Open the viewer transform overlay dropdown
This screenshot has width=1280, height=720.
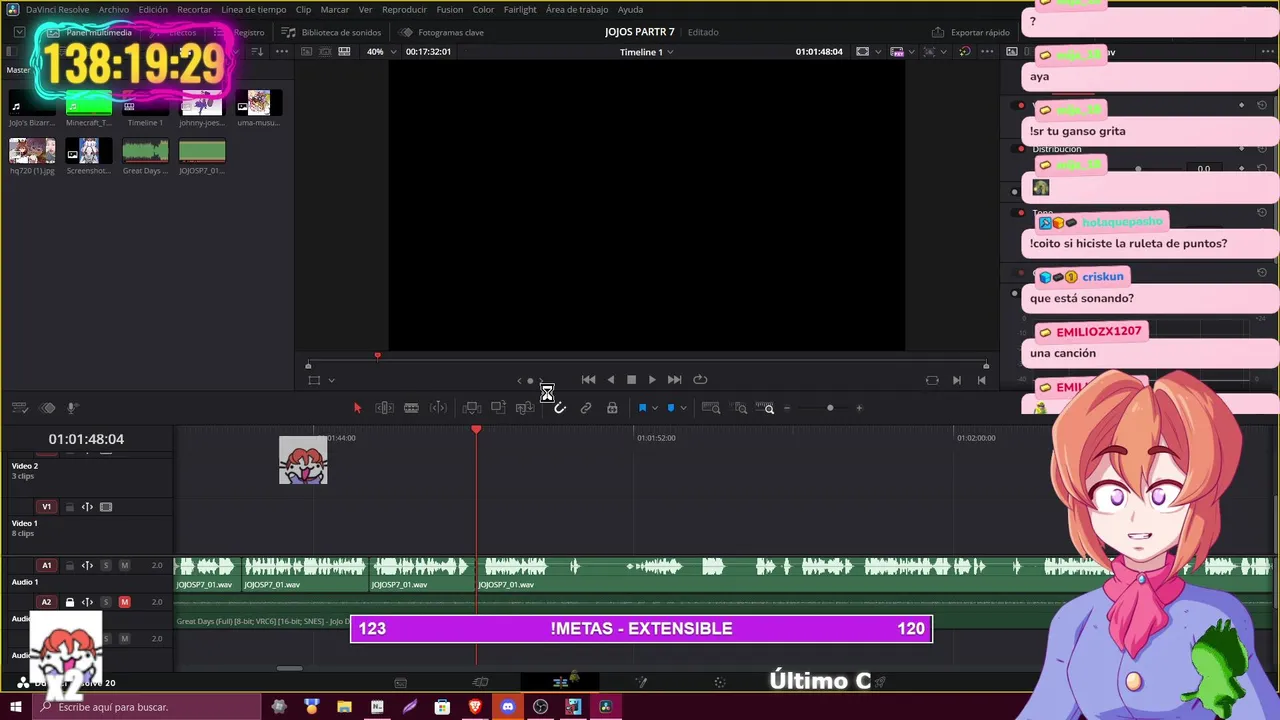331,380
